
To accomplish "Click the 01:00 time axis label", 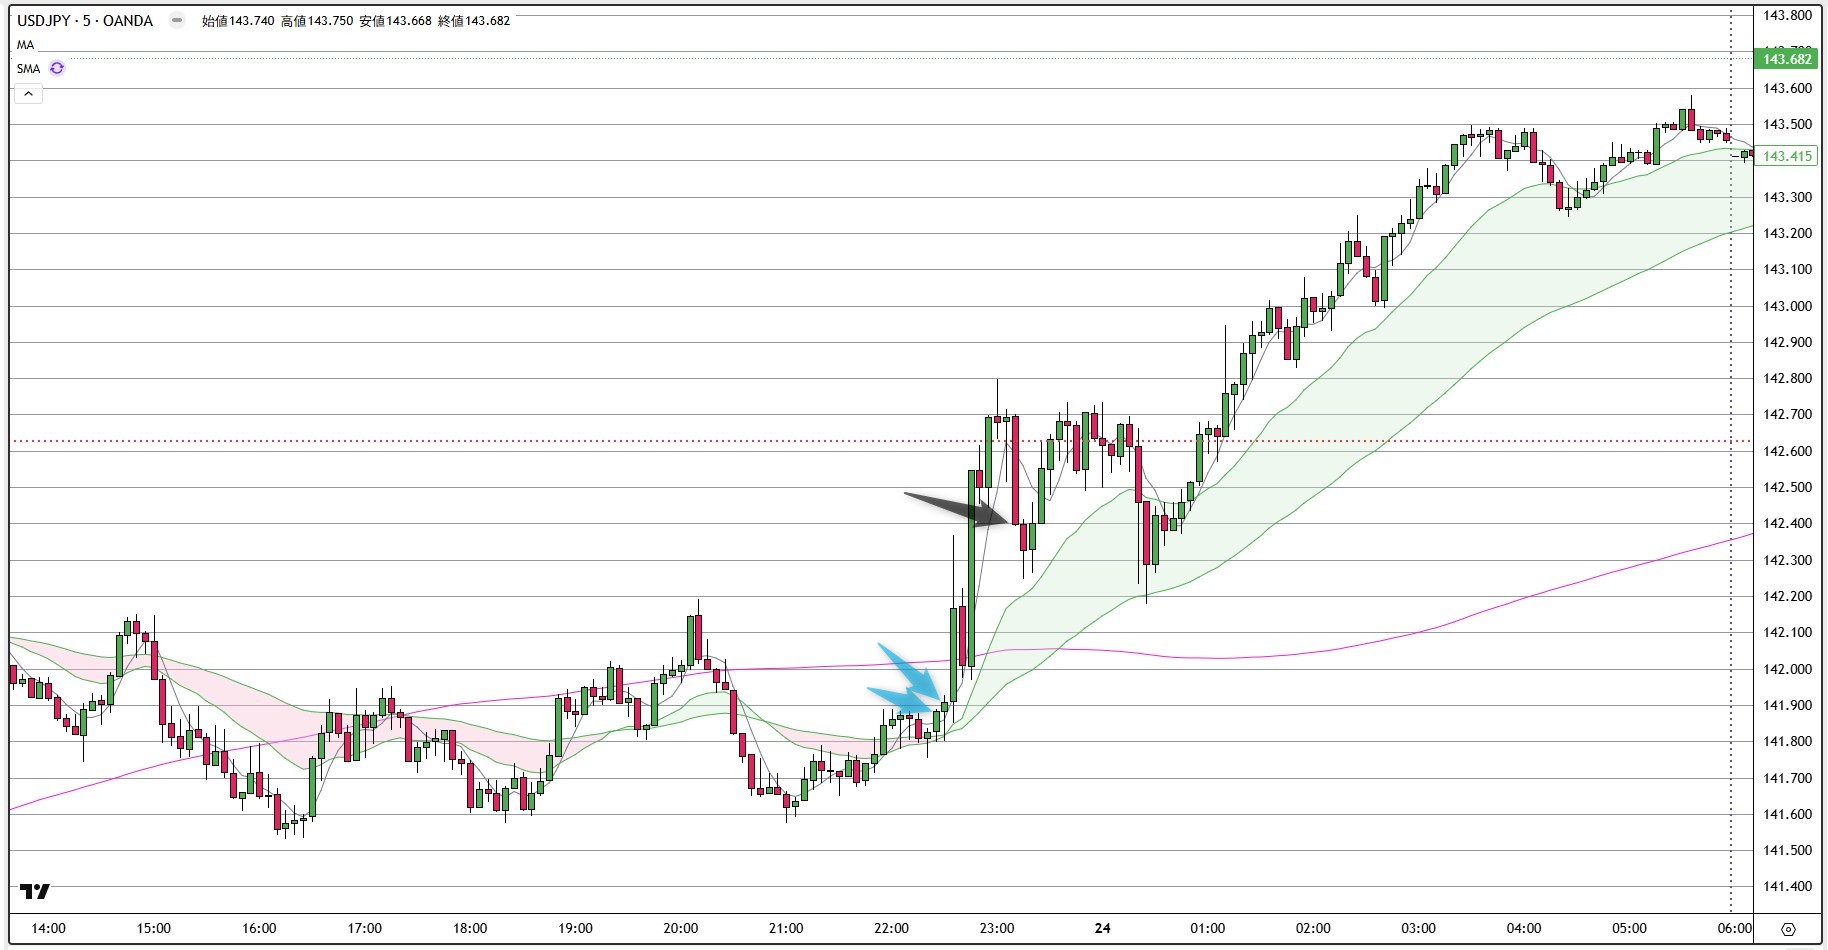I will 1207,928.
